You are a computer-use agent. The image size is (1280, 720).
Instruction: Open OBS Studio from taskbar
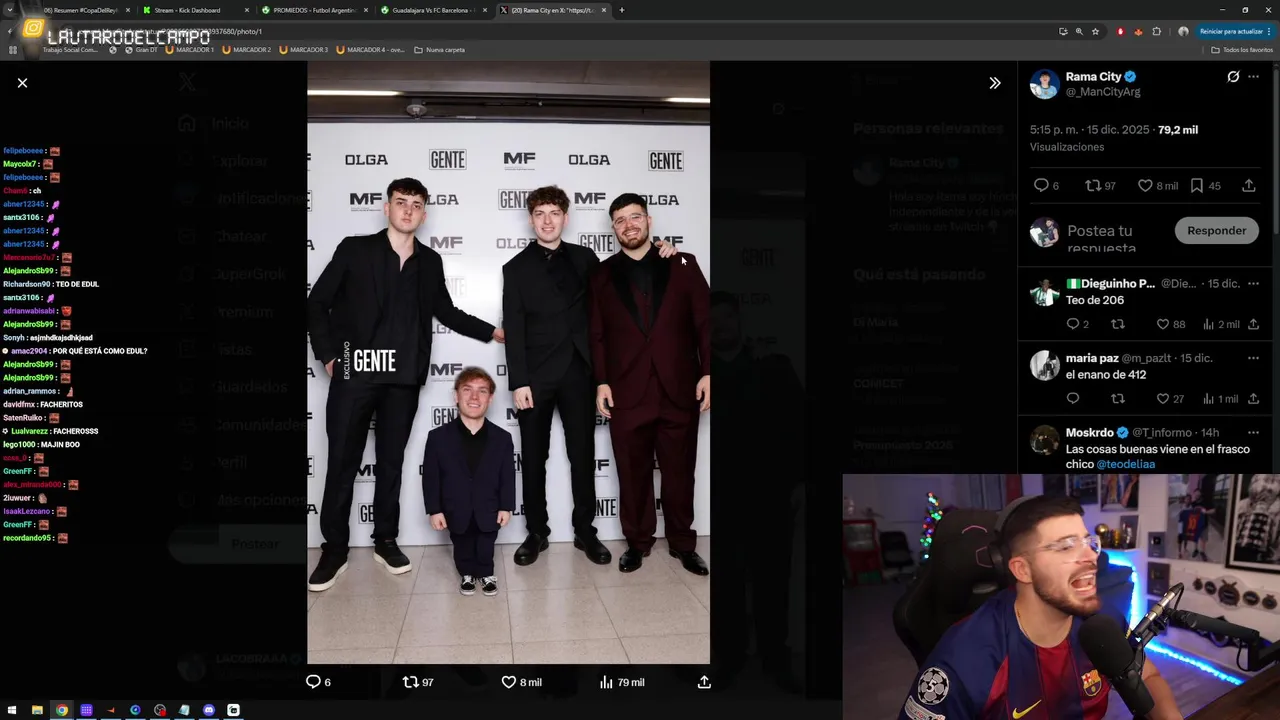(160, 710)
